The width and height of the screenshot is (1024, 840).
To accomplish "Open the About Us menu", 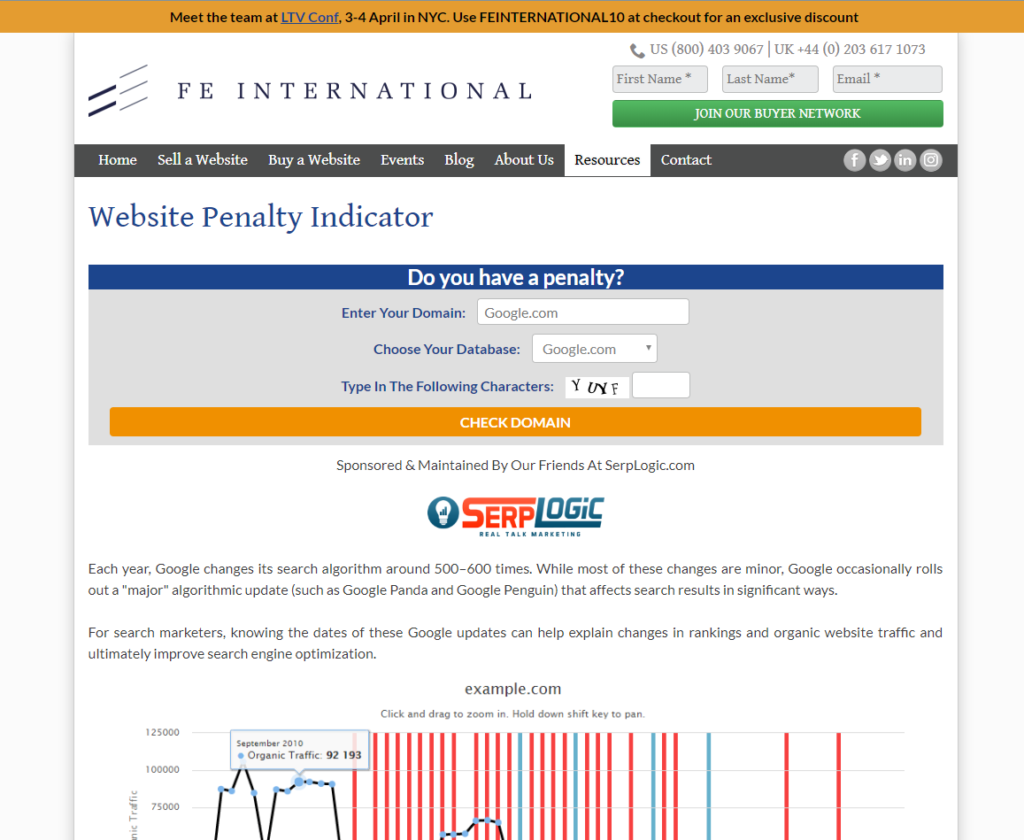I will pyautogui.click(x=524, y=160).
